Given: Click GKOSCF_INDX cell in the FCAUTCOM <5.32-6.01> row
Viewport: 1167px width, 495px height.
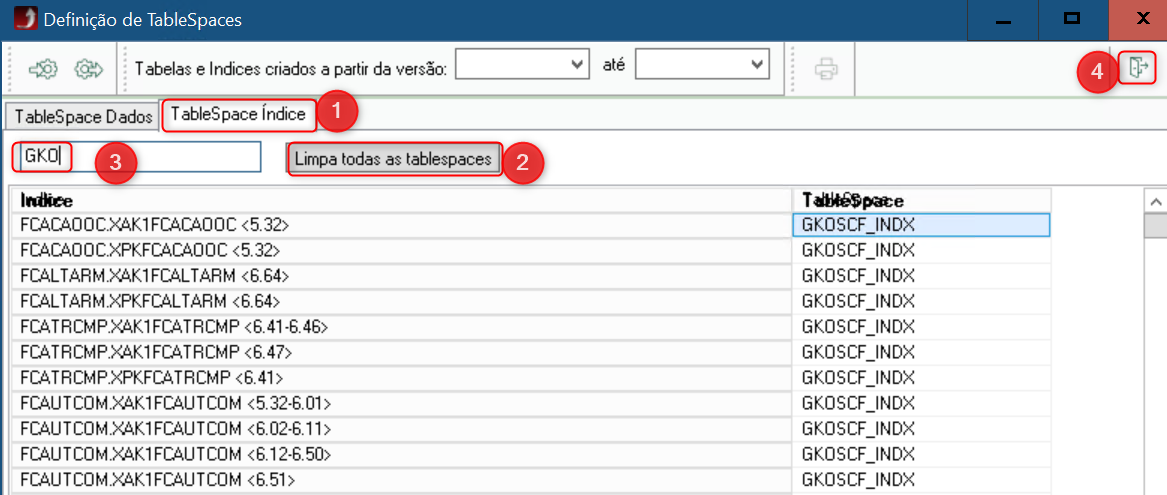Looking at the screenshot, I should click(921, 402).
